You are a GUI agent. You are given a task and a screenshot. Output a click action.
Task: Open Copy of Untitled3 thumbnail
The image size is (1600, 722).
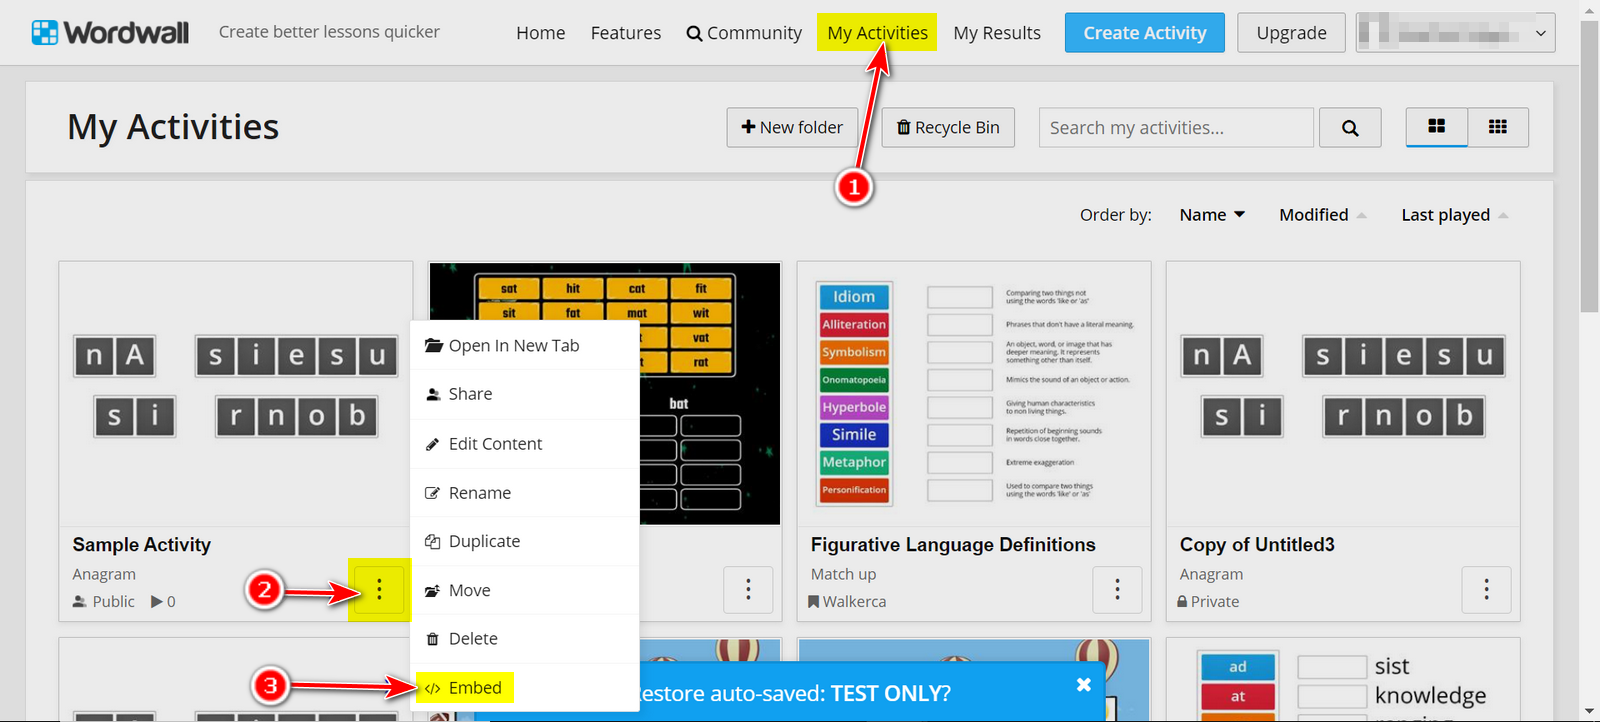1343,394
